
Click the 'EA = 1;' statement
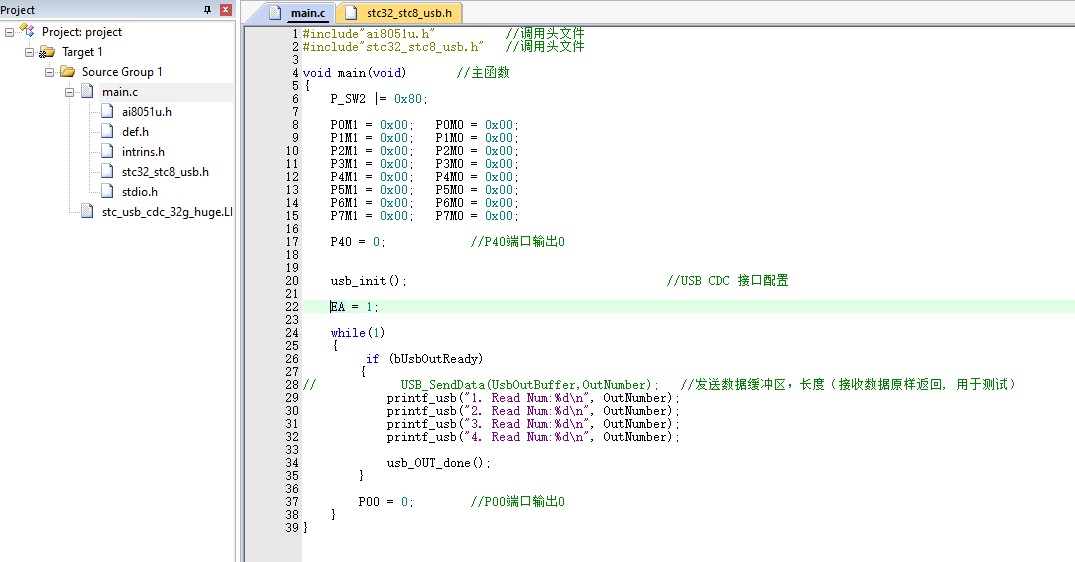coord(354,307)
